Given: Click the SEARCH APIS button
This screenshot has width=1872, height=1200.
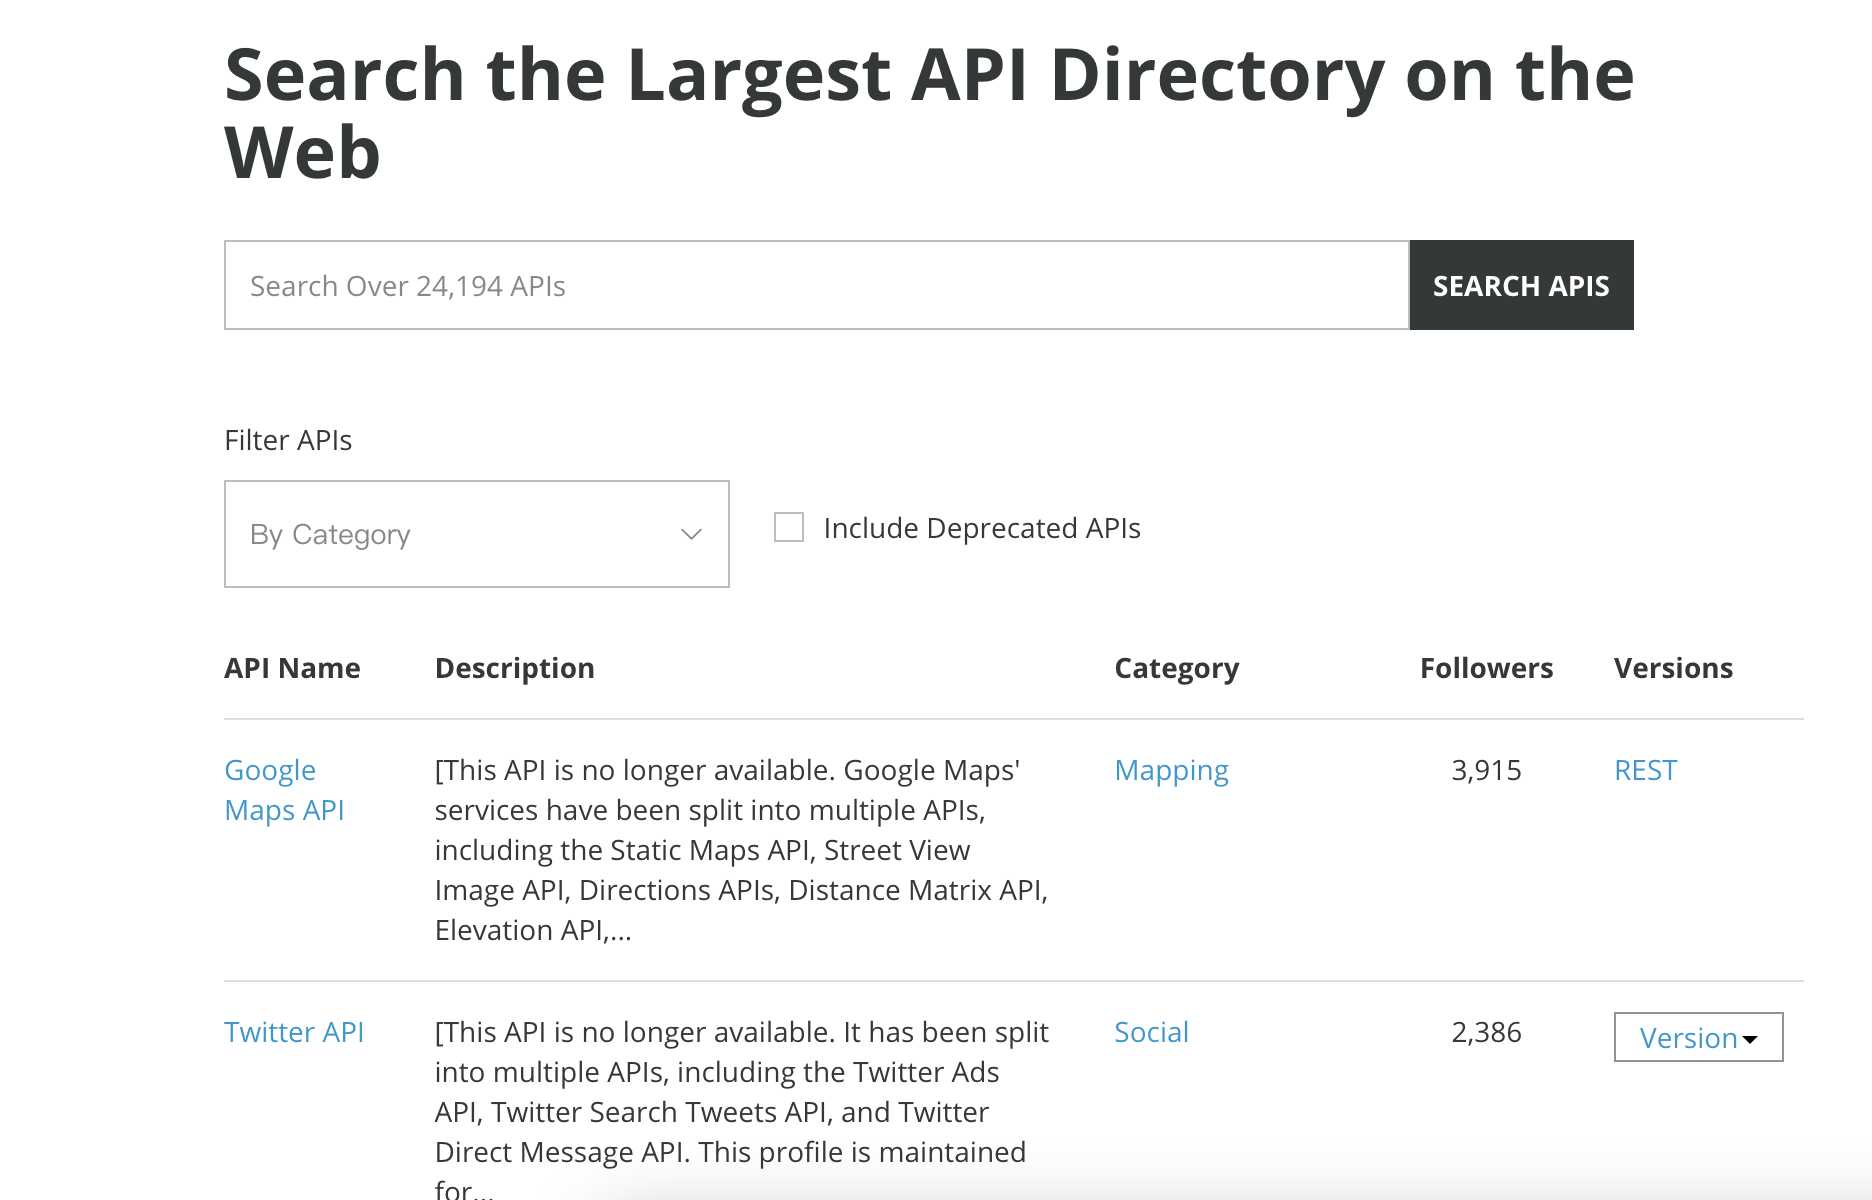Looking at the screenshot, I should pyautogui.click(x=1521, y=285).
